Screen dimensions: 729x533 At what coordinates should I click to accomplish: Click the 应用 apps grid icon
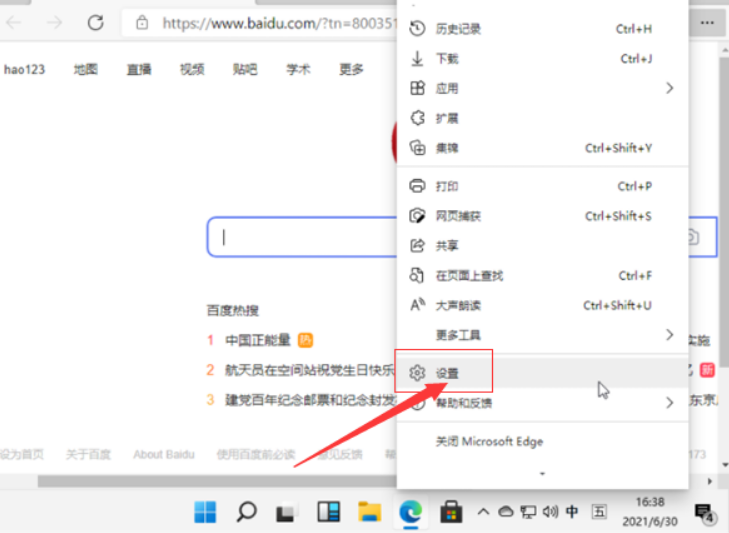pyautogui.click(x=417, y=88)
